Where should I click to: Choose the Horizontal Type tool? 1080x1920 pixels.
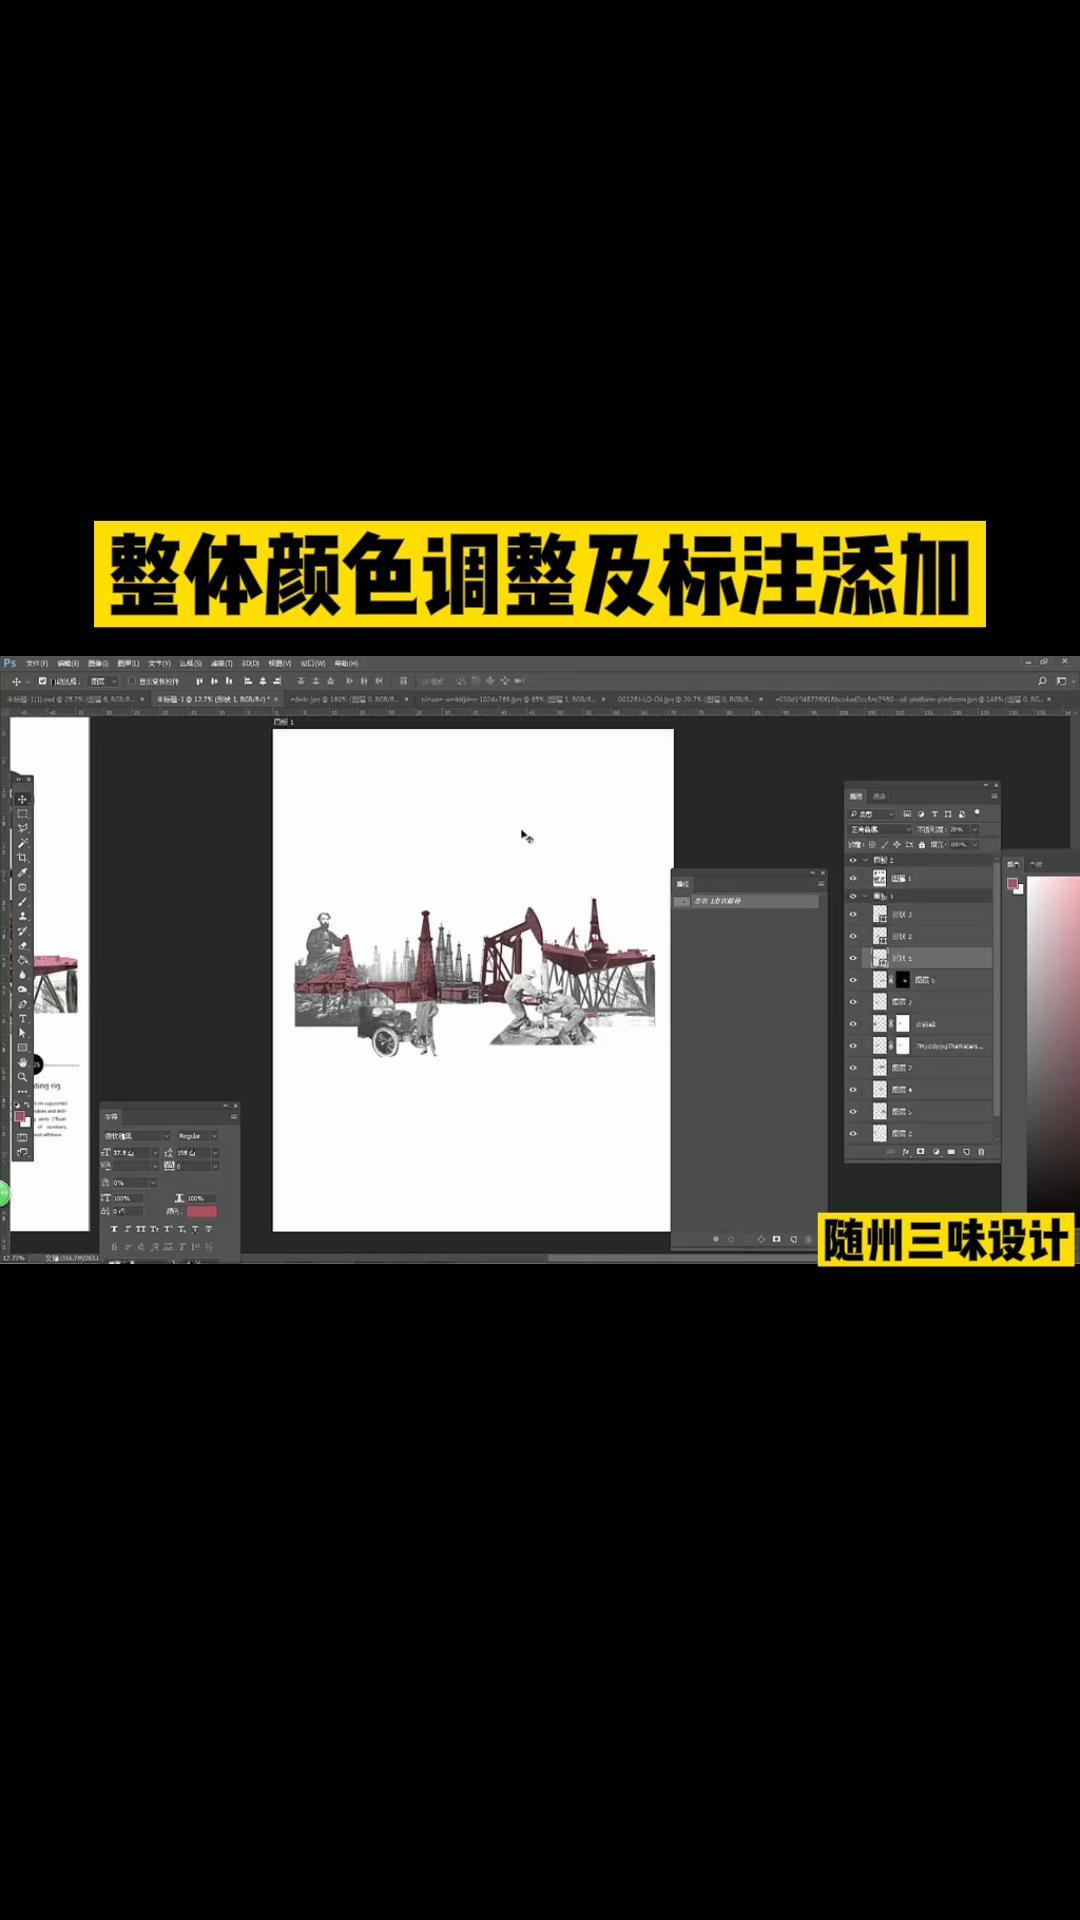22,1018
